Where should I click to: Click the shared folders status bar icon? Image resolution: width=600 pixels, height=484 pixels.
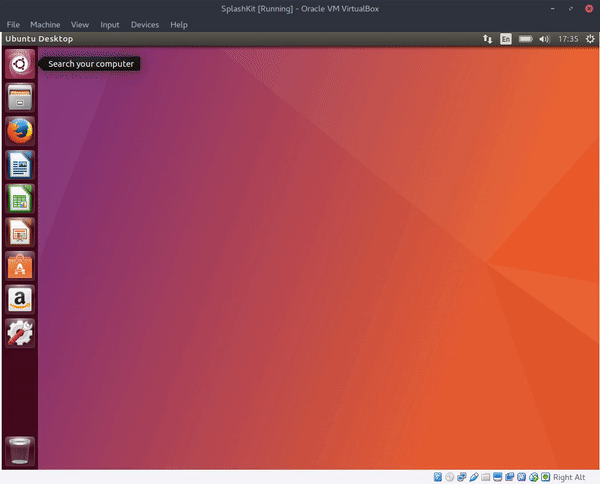(486, 477)
